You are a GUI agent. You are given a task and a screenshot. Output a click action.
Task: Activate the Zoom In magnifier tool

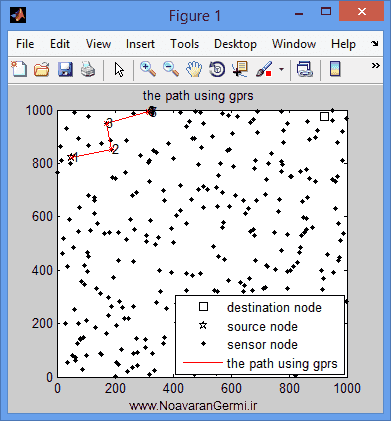coord(148,69)
